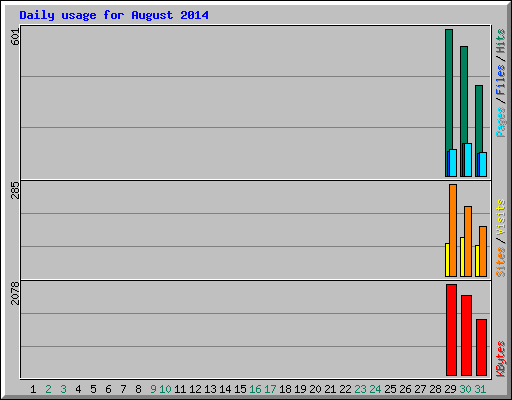The width and height of the screenshot is (512, 400).
Task: Click day 4 on the x-axis
Action: pos(78,389)
